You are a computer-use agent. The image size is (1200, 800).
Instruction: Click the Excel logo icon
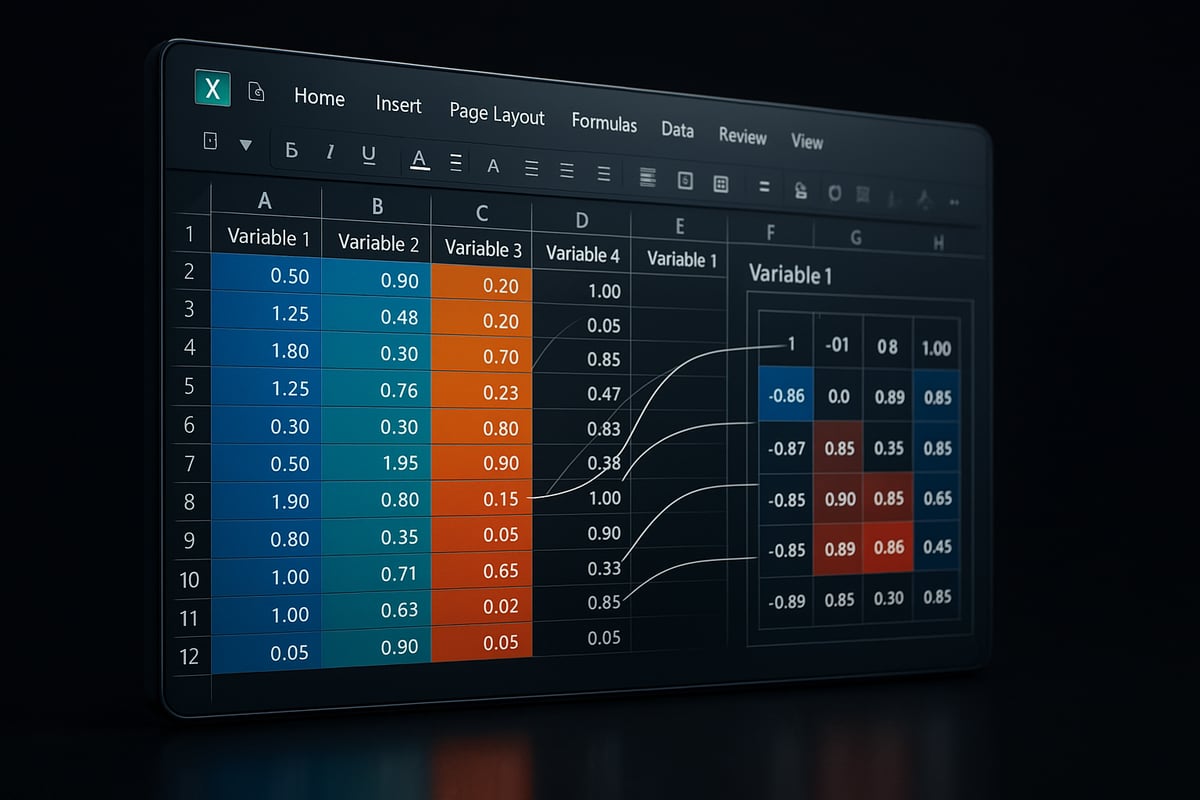click(x=212, y=88)
